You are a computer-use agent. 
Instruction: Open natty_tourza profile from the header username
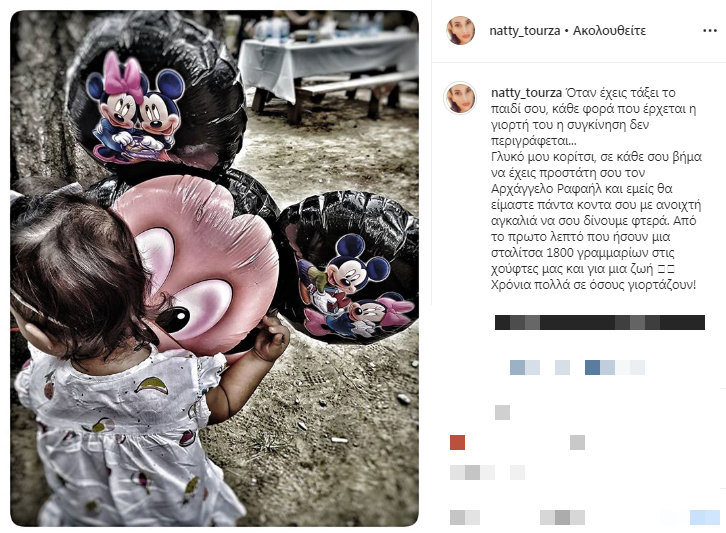pyautogui.click(x=525, y=31)
